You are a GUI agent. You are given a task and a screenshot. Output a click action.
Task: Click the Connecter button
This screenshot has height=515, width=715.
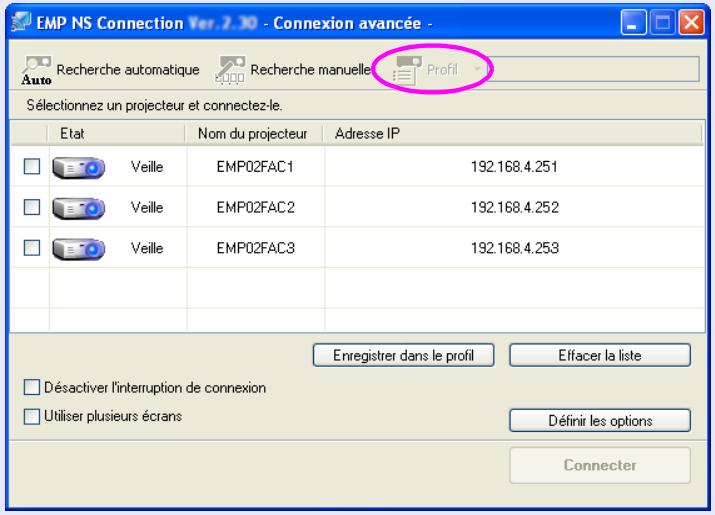pos(600,465)
